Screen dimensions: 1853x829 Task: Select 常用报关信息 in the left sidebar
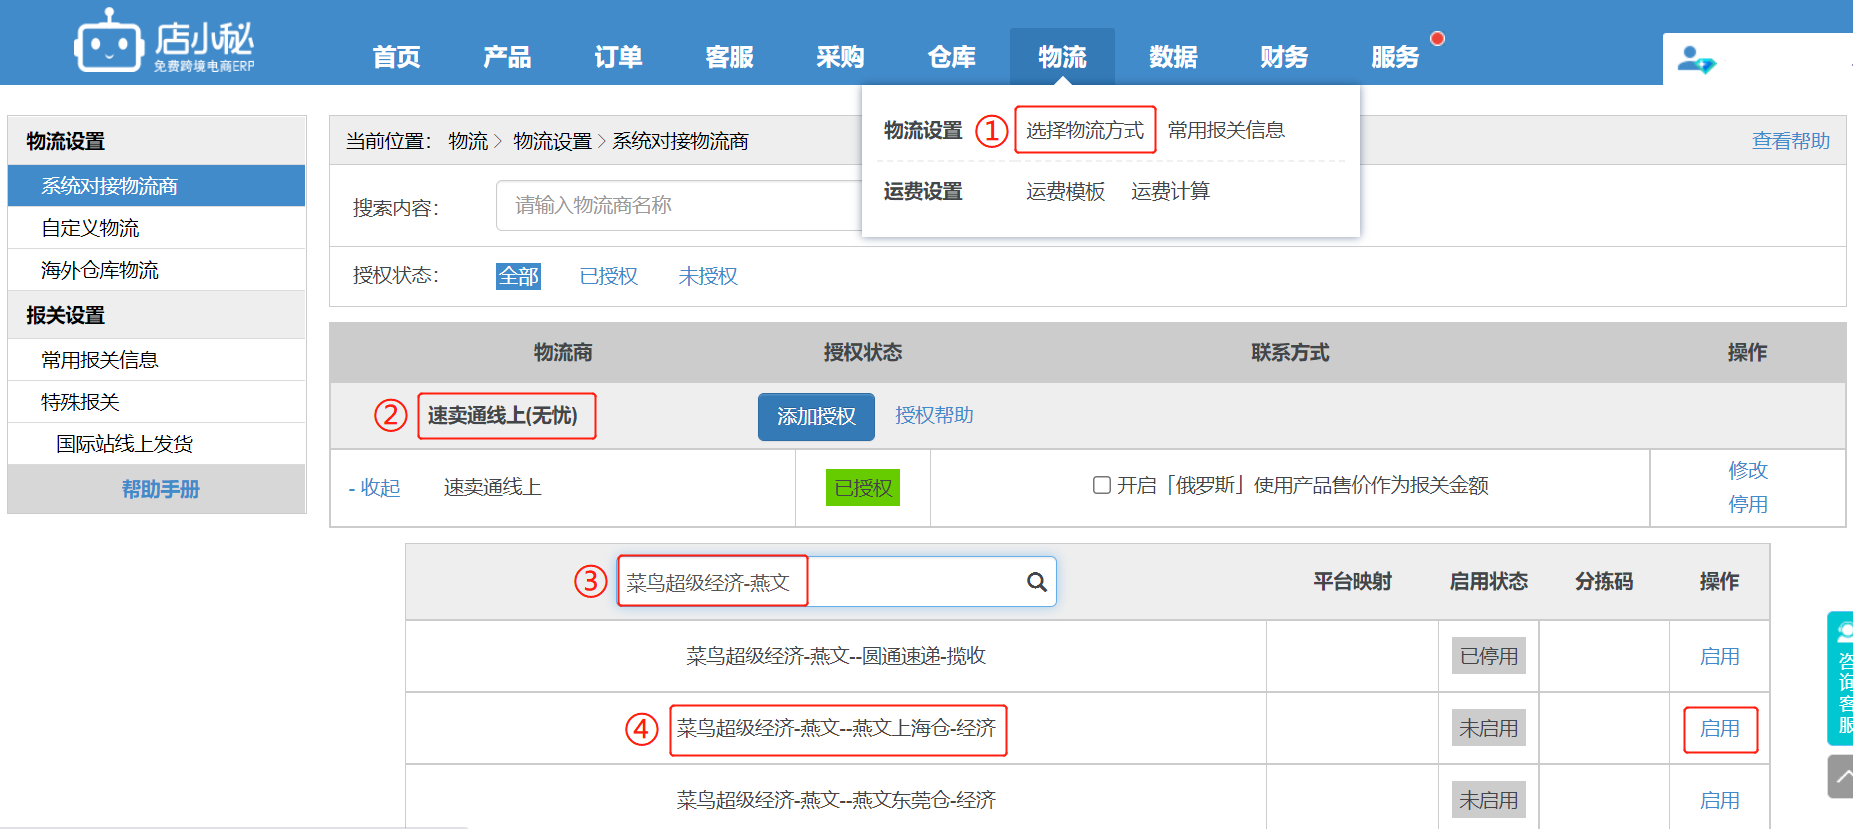pos(157,360)
